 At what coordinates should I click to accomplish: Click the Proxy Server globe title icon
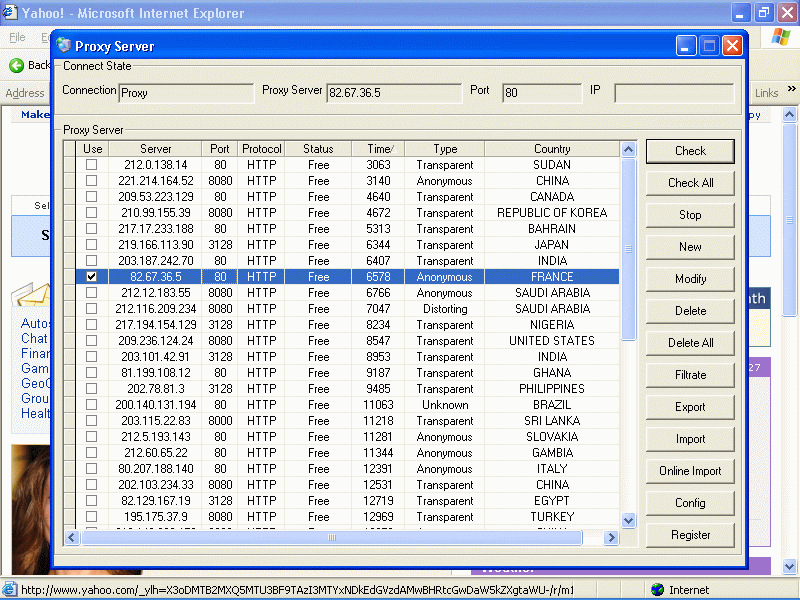tap(64, 45)
